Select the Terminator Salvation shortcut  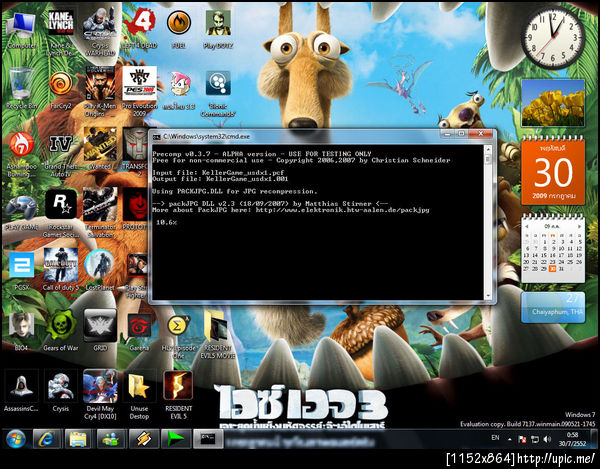(99, 213)
